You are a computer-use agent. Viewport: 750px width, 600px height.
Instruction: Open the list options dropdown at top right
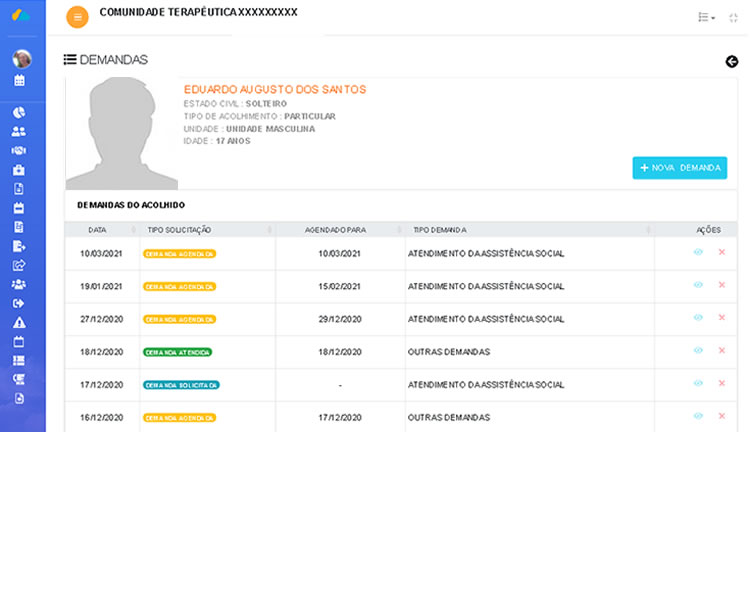click(706, 18)
